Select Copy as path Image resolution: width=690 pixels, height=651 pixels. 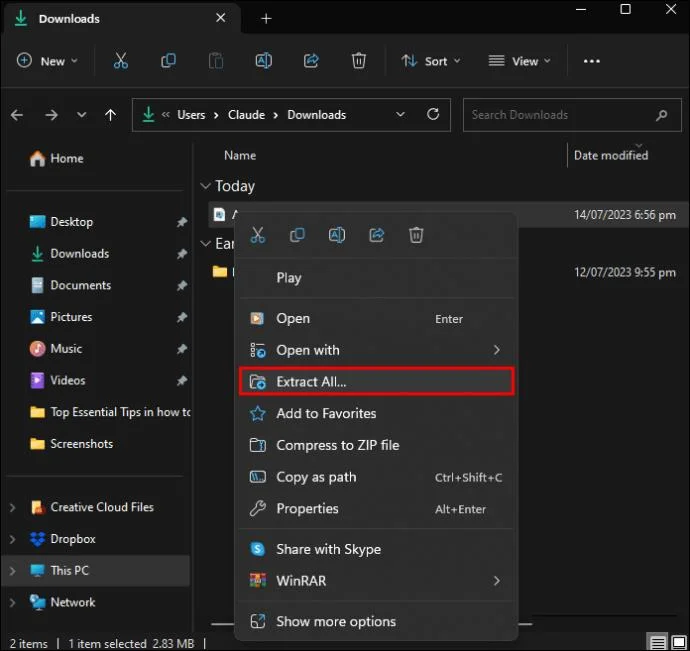click(x=377, y=477)
